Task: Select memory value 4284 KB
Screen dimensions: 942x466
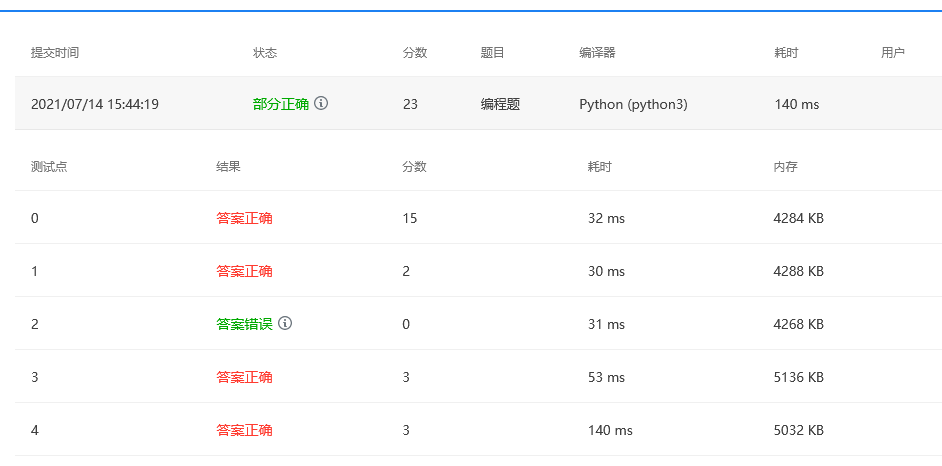Action: point(798,219)
